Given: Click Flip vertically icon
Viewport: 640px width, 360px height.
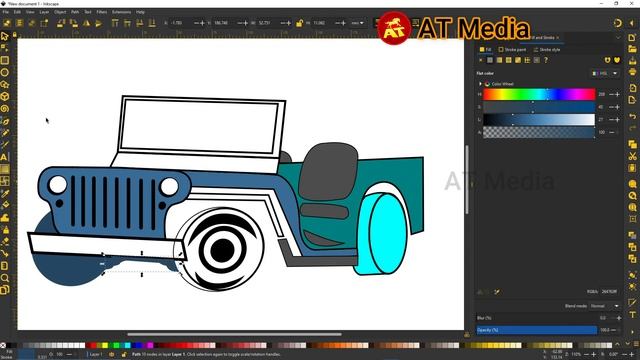Looking at the screenshot, I should tap(99, 23).
